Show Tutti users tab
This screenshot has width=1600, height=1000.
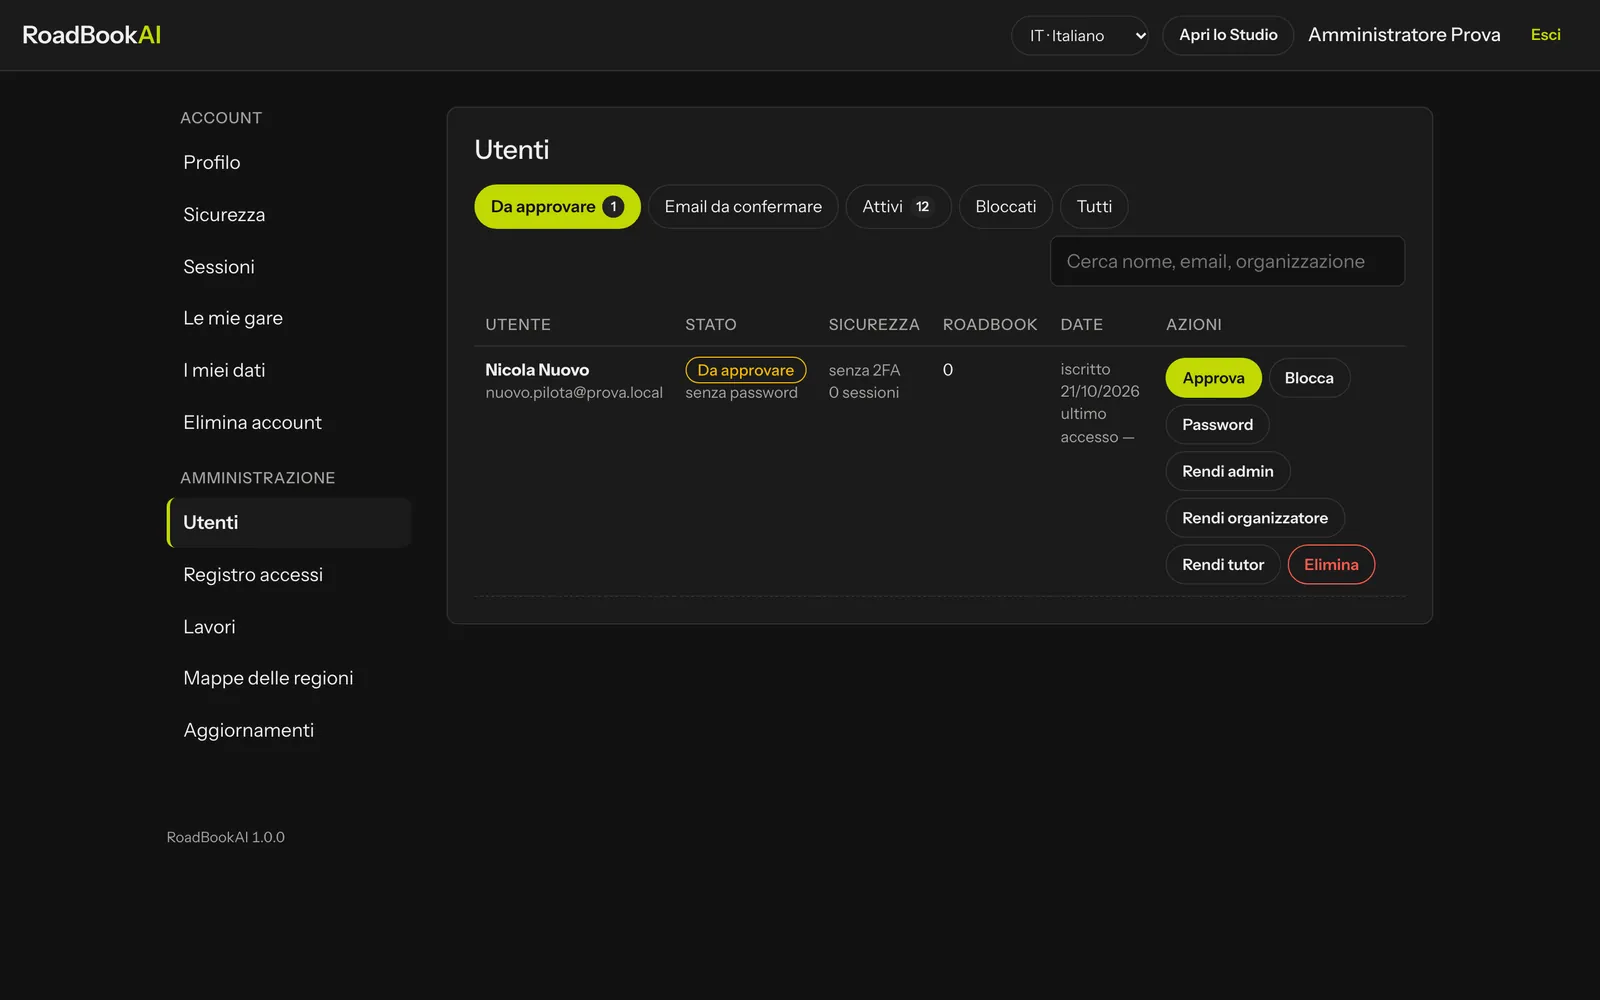click(x=1094, y=207)
